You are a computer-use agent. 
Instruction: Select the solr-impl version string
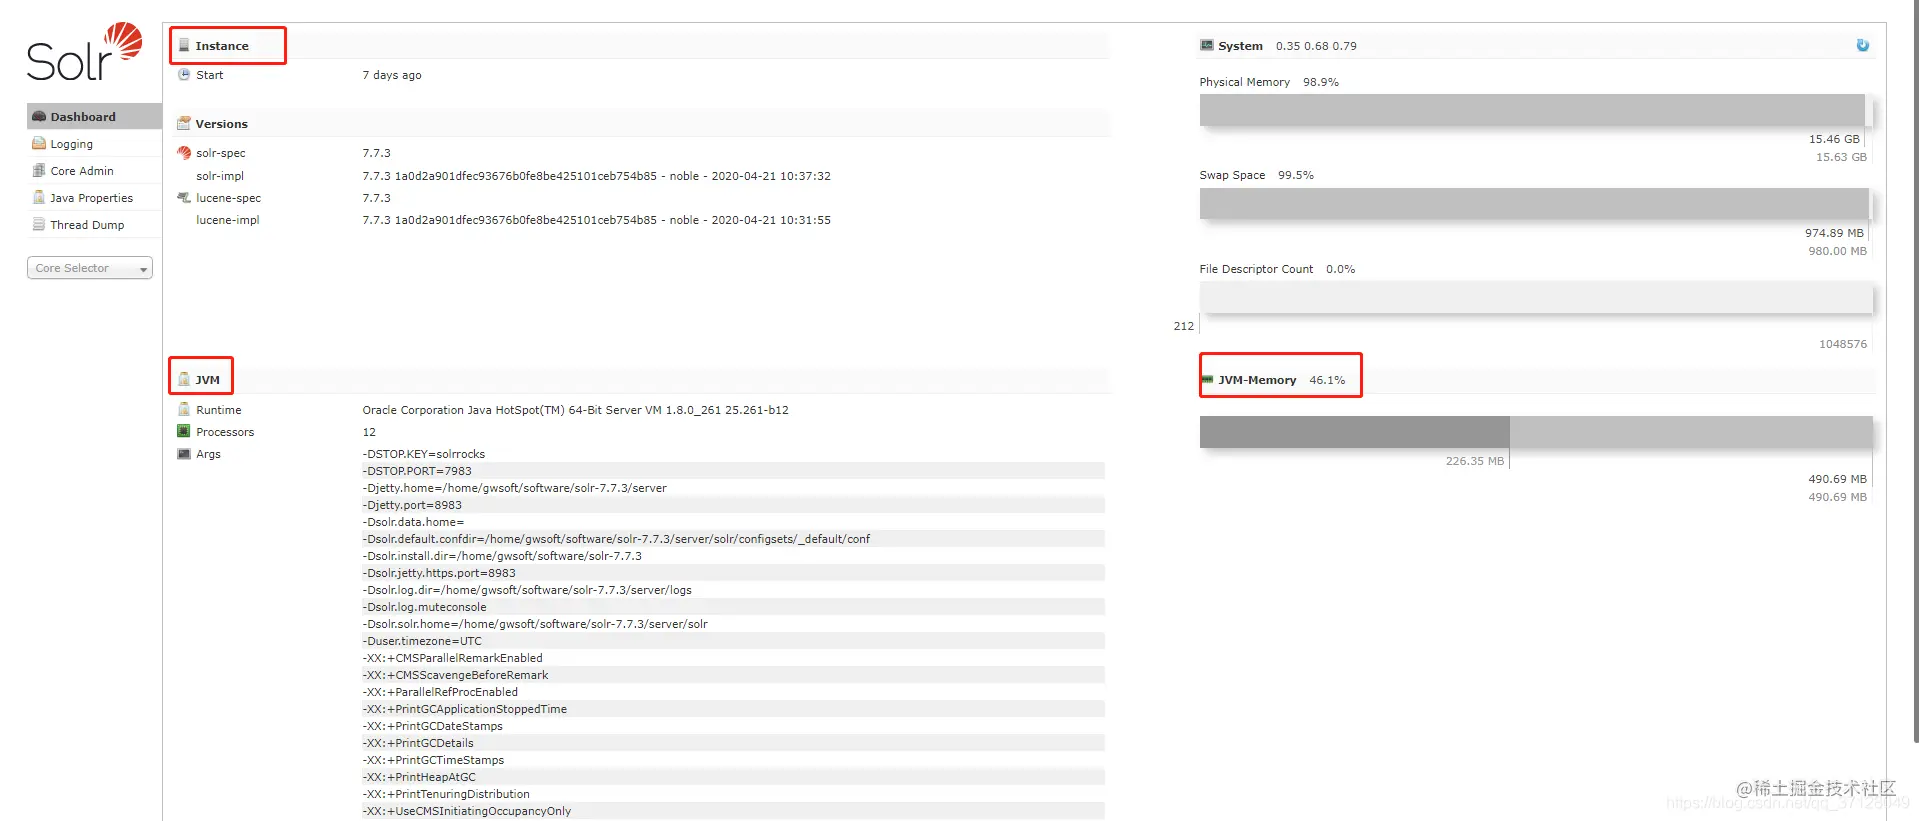(x=597, y=176)
